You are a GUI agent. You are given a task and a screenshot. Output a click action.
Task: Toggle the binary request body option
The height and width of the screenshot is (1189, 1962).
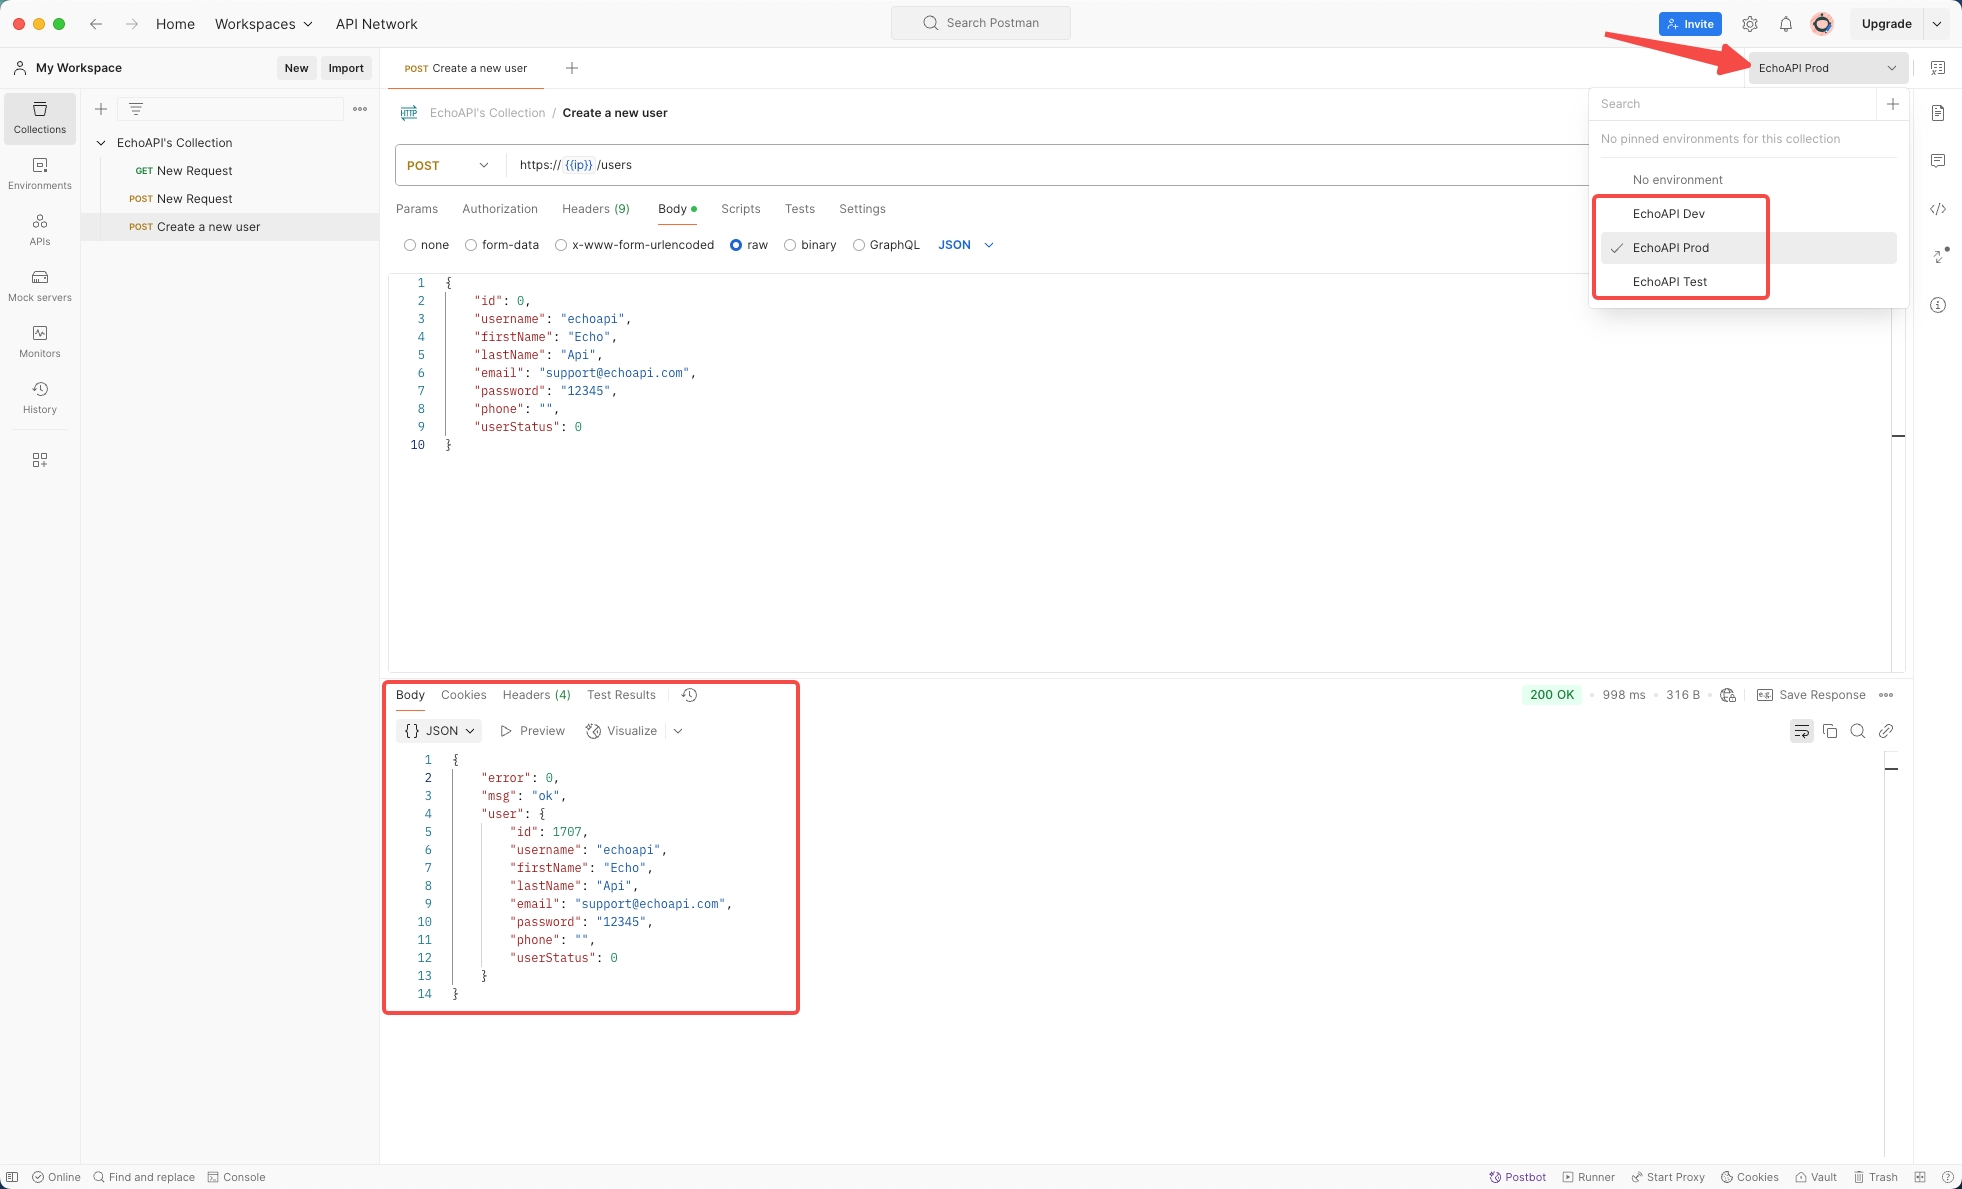pyautogui.click(x=789, y=244)
